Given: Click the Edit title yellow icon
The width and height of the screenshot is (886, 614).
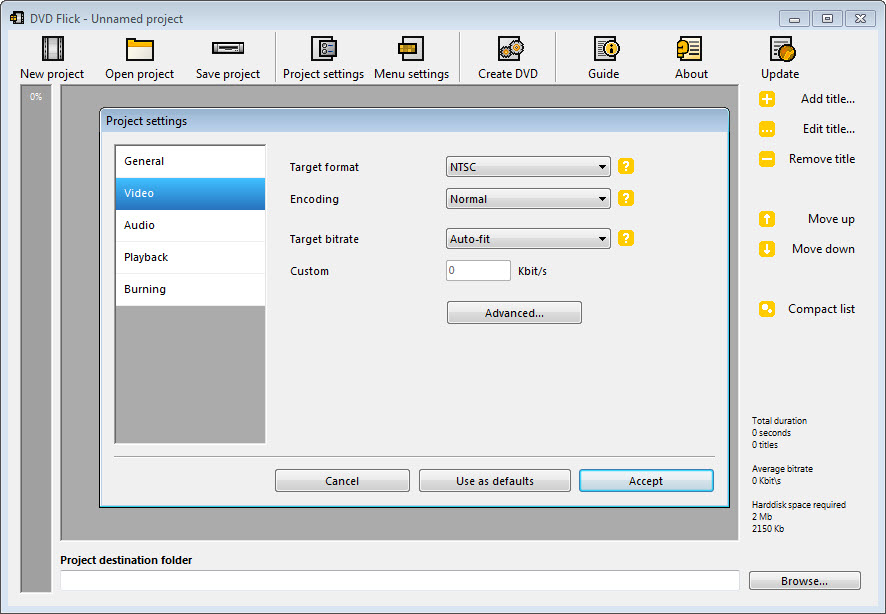Looking at the screenshot, I should (767, 129).
